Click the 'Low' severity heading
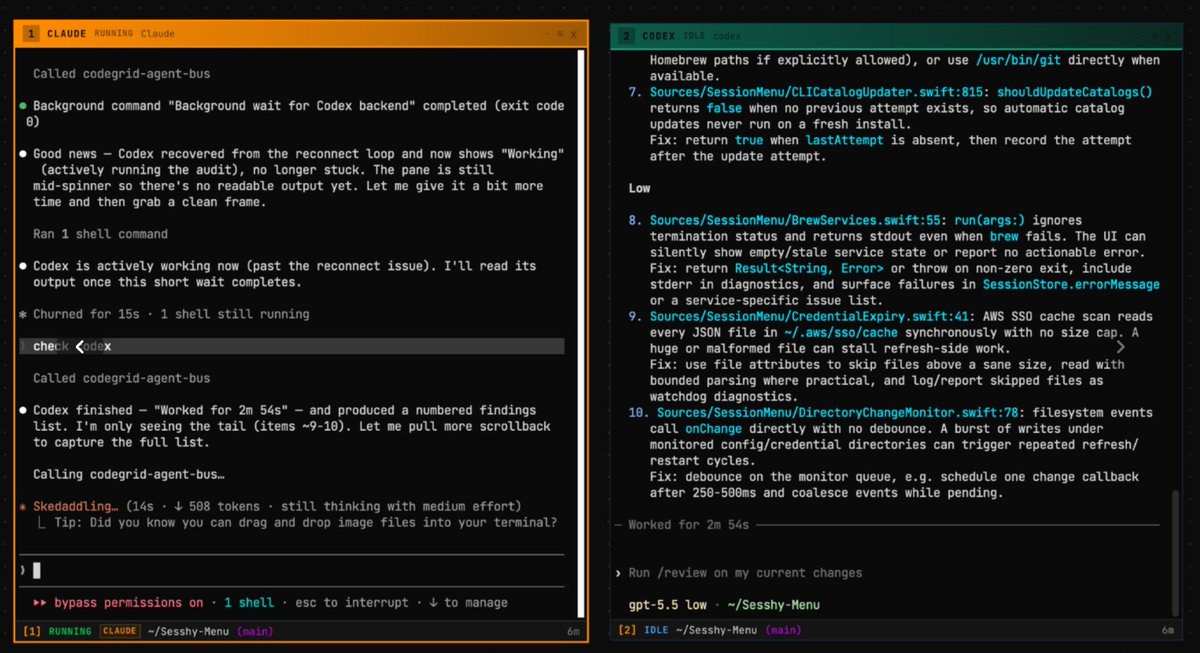The height and width of the screenshot is (653, 1200). tap(640, 188)
